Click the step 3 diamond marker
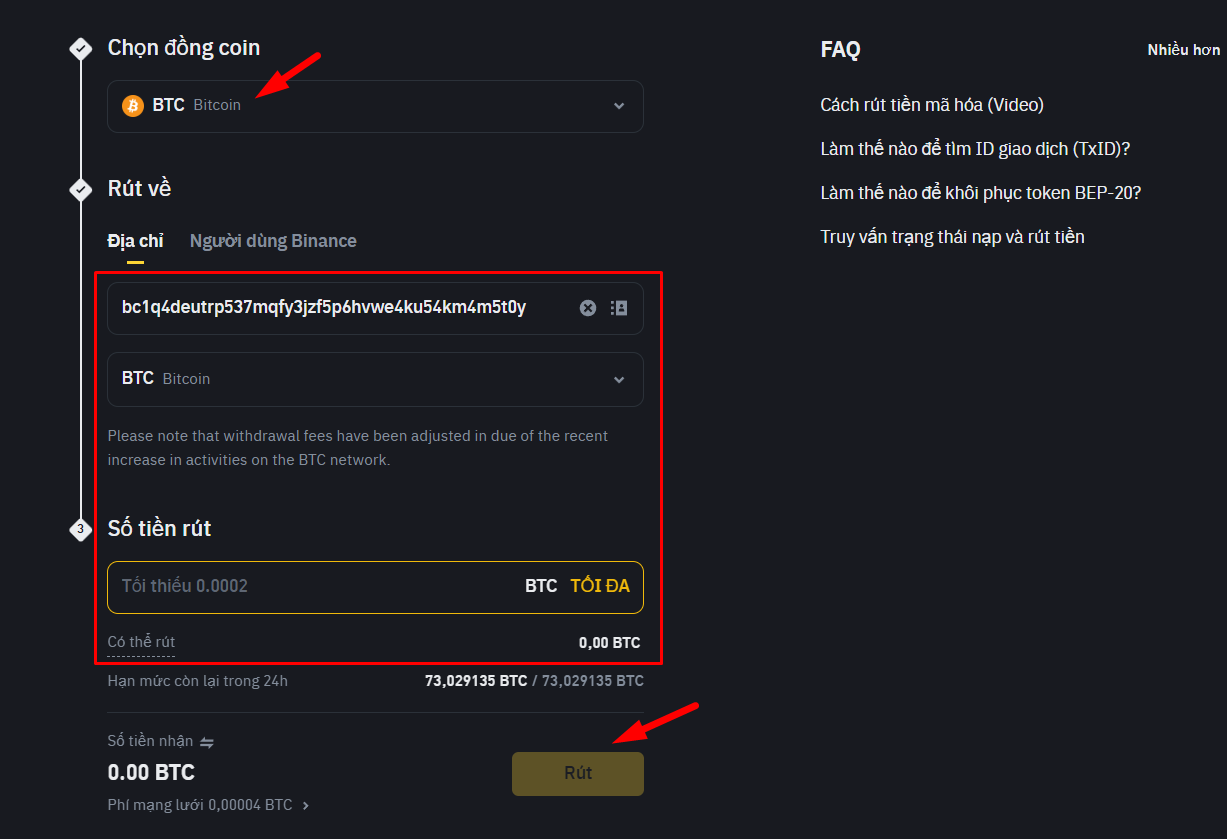This screenshot has width=1227, height=839. (x=80, y=529)
